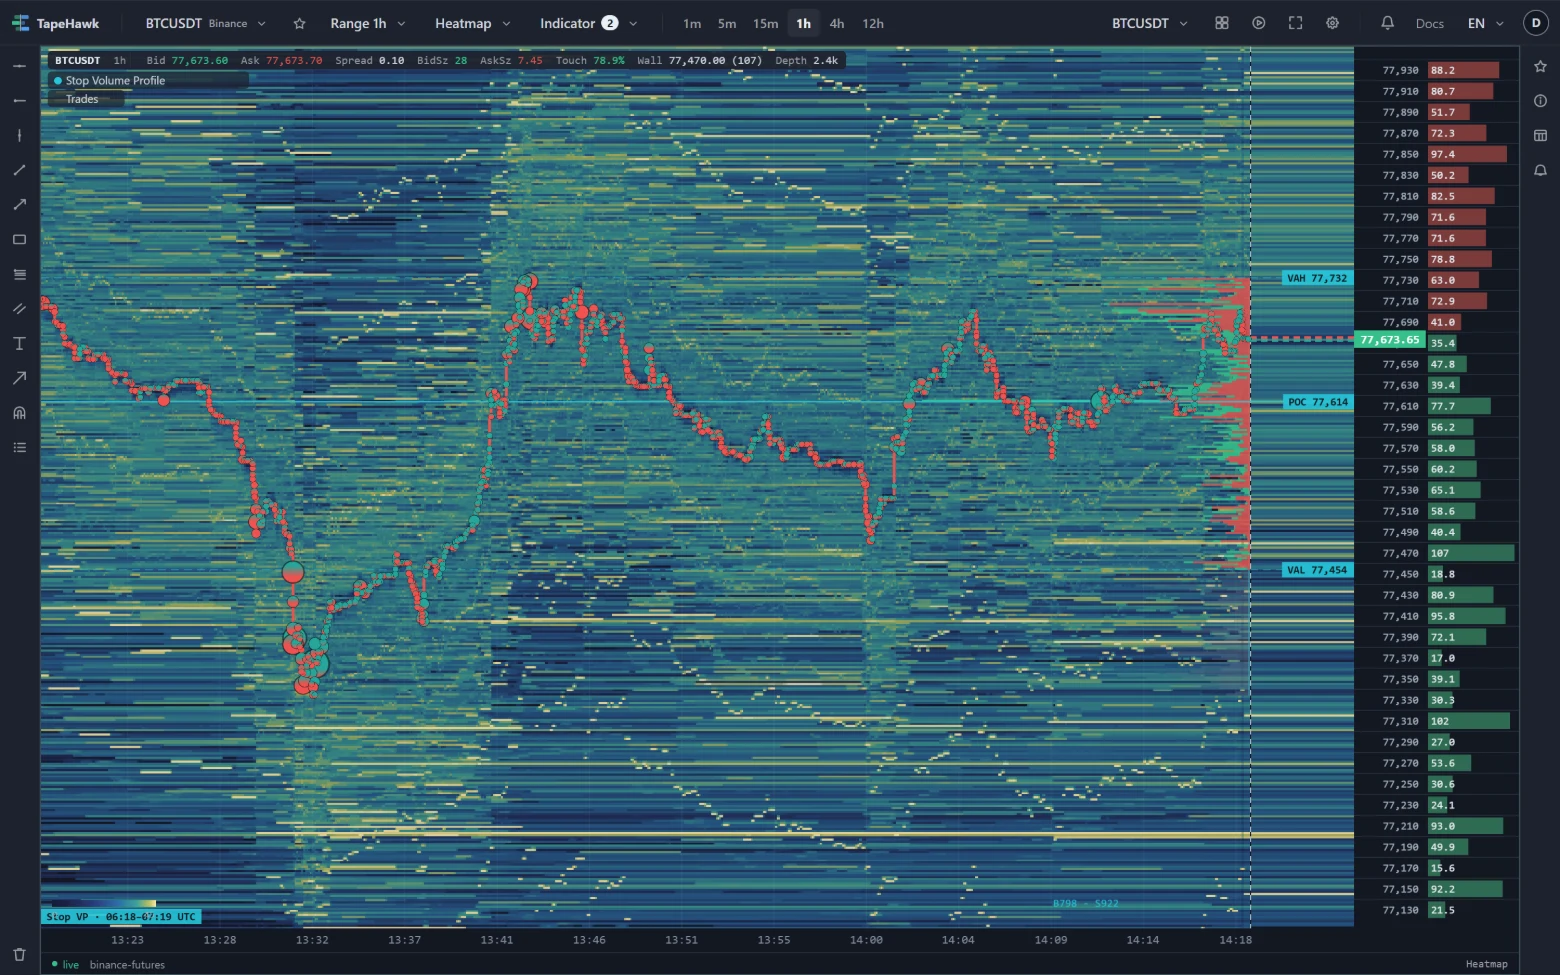Click the TapeHawk logo
Viewport: 1560px width, 975px height.
pos(56,23)
